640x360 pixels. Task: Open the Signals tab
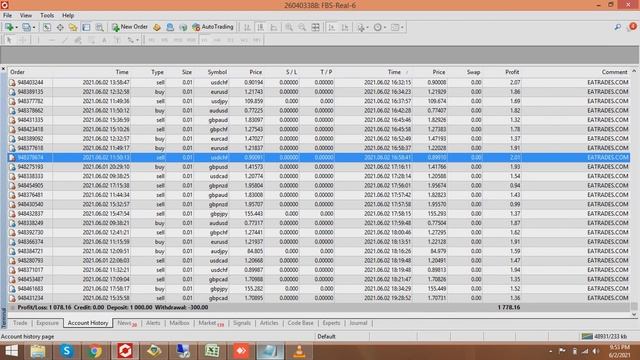242,323
